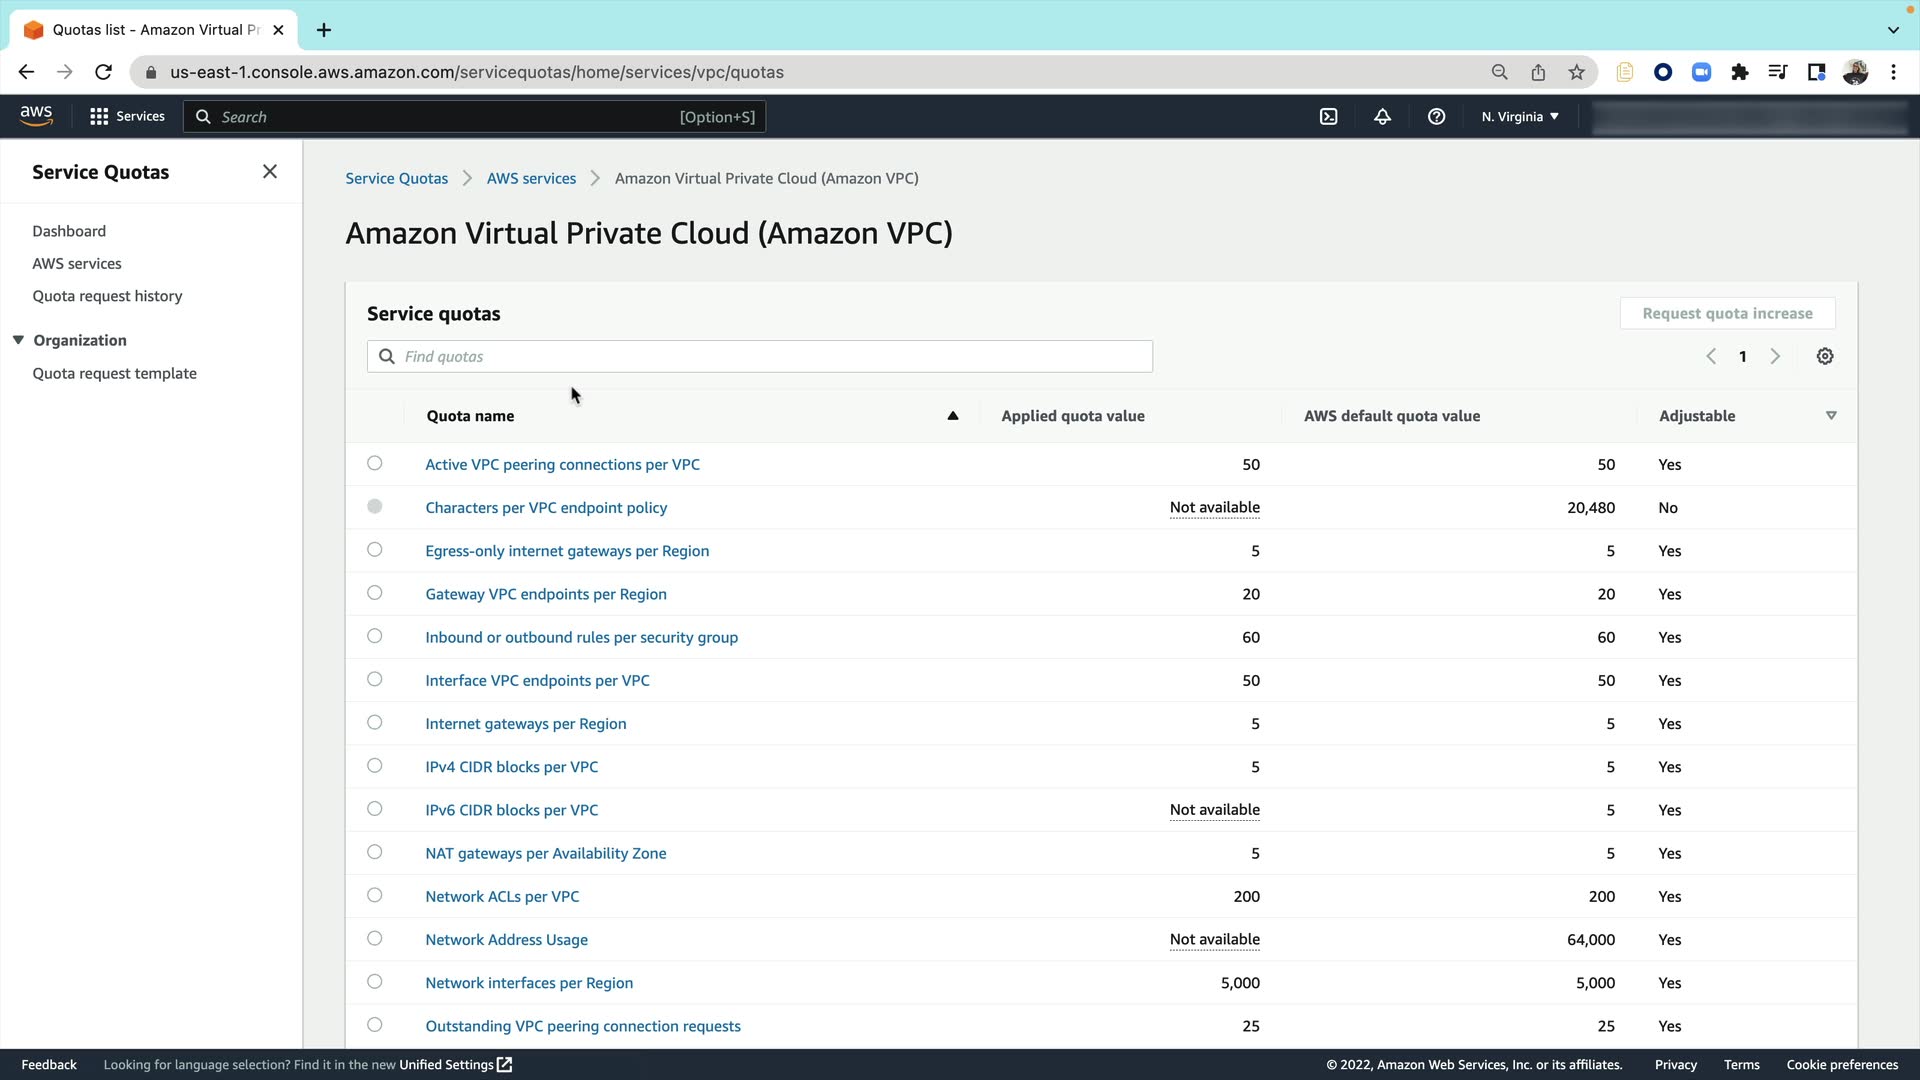Open the Adjustable column filter arrow
The width and height of the screenshot is (1920, 1080).
click(x=1831, y=416)
